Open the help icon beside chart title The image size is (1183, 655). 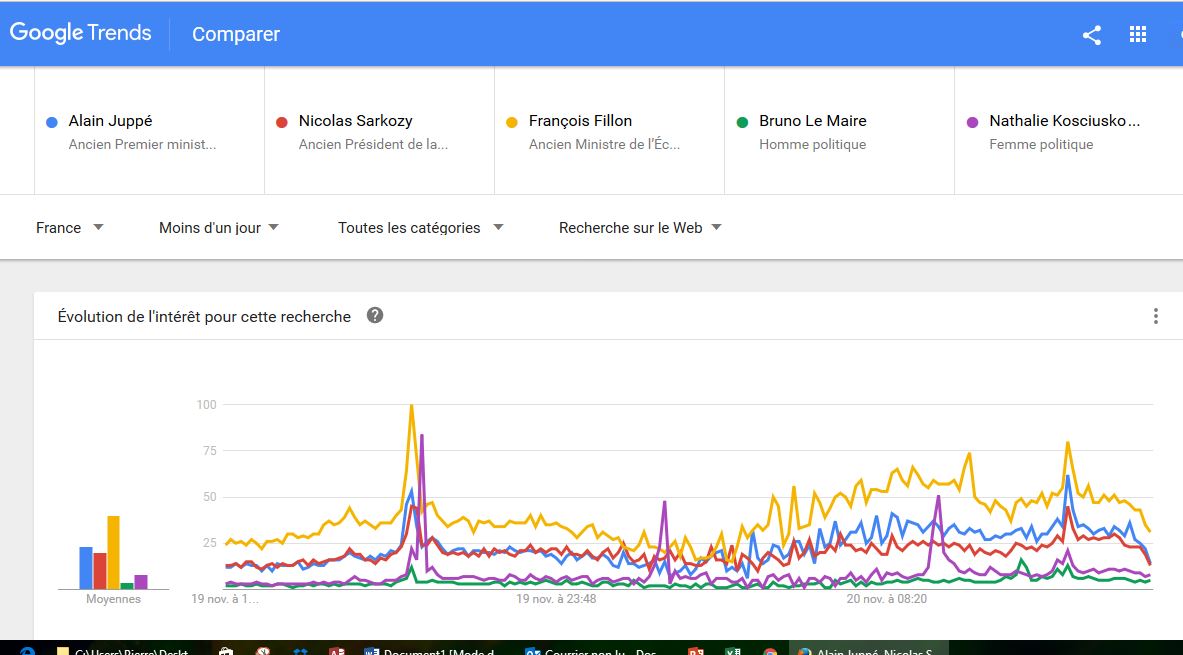(375, 316)
